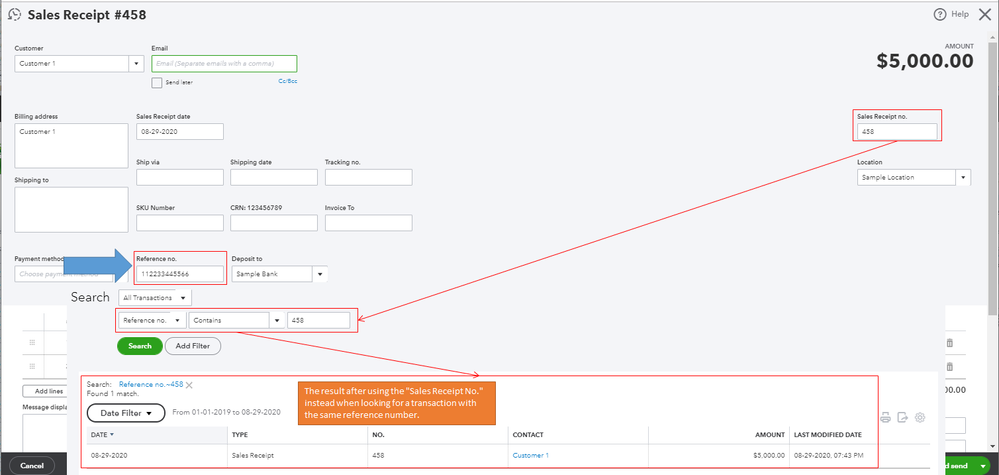Open the recent transactions clock icon
This screenshot has width=999, height=475.
(14, 15)
